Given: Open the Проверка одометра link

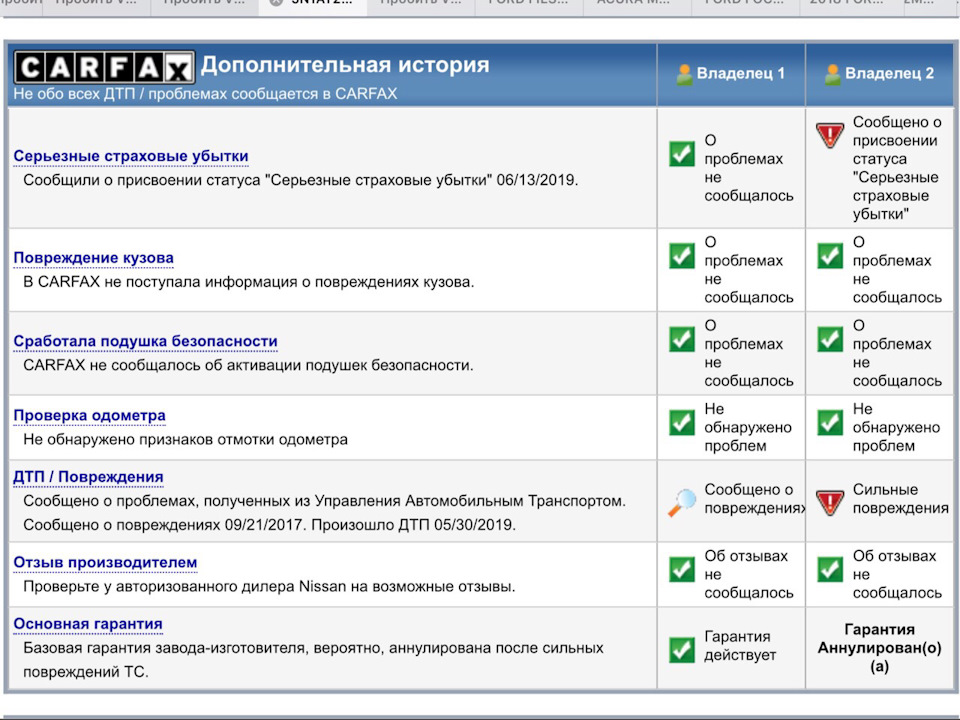Looking at the screenshot, I should pos(89,415).
